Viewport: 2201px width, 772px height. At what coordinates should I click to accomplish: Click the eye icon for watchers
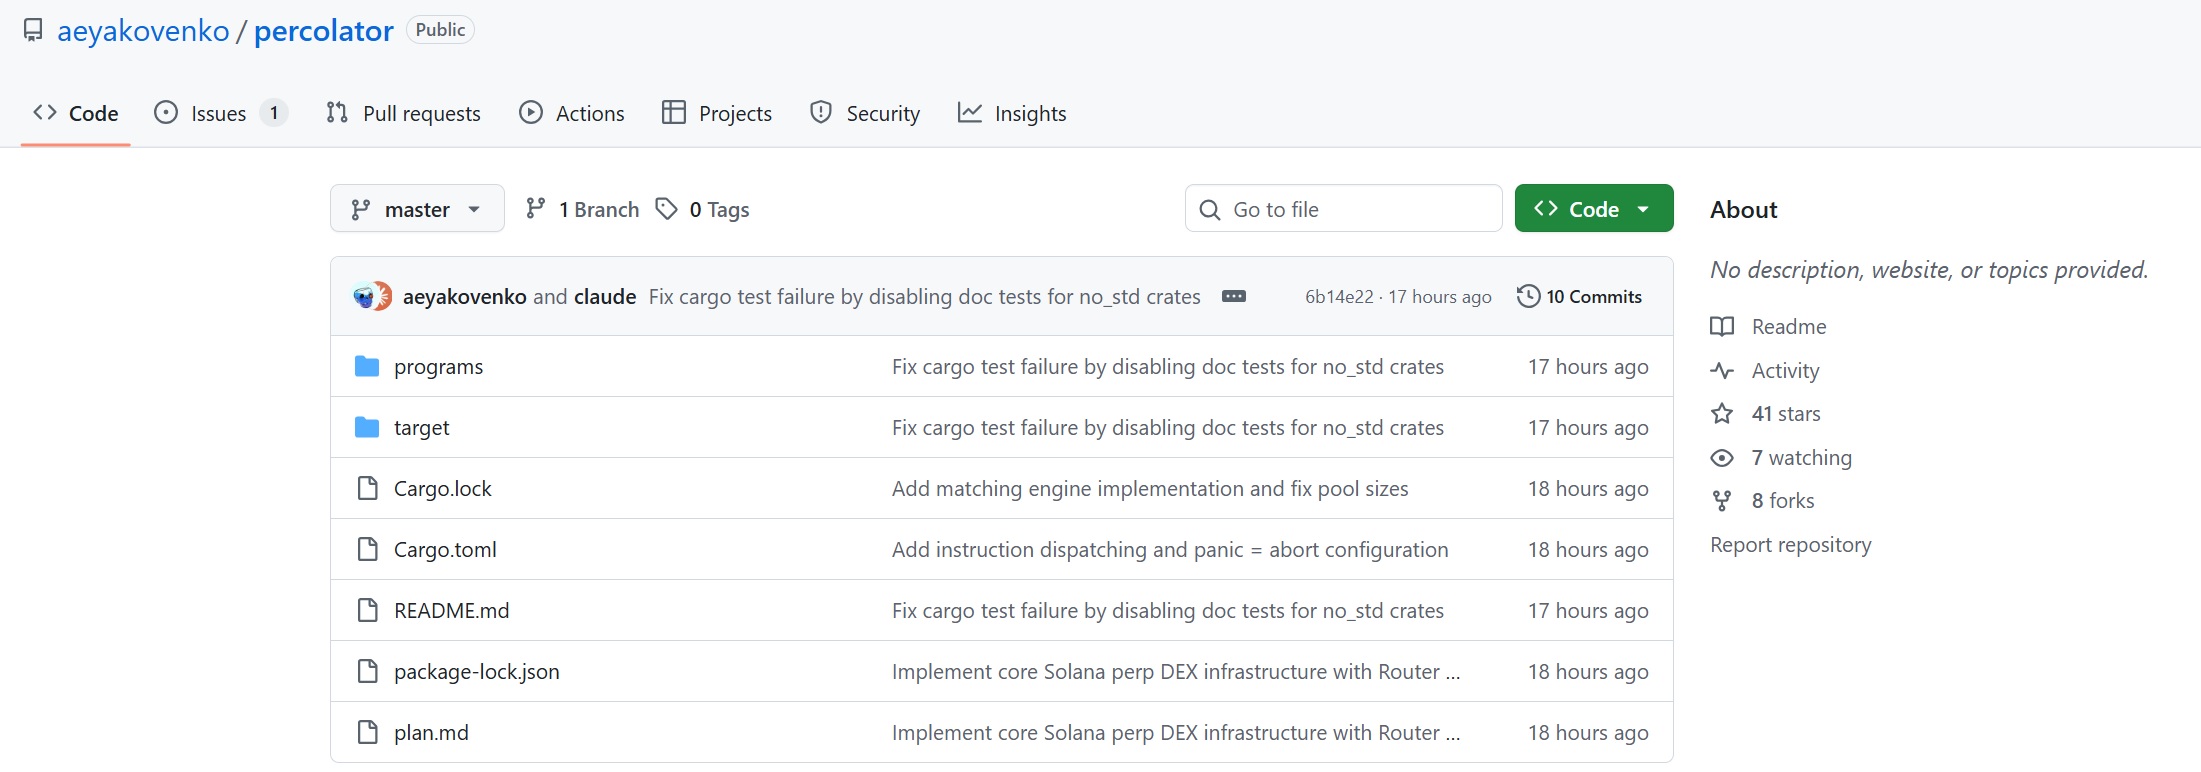pyautogui.click(x=1721, y=458)
